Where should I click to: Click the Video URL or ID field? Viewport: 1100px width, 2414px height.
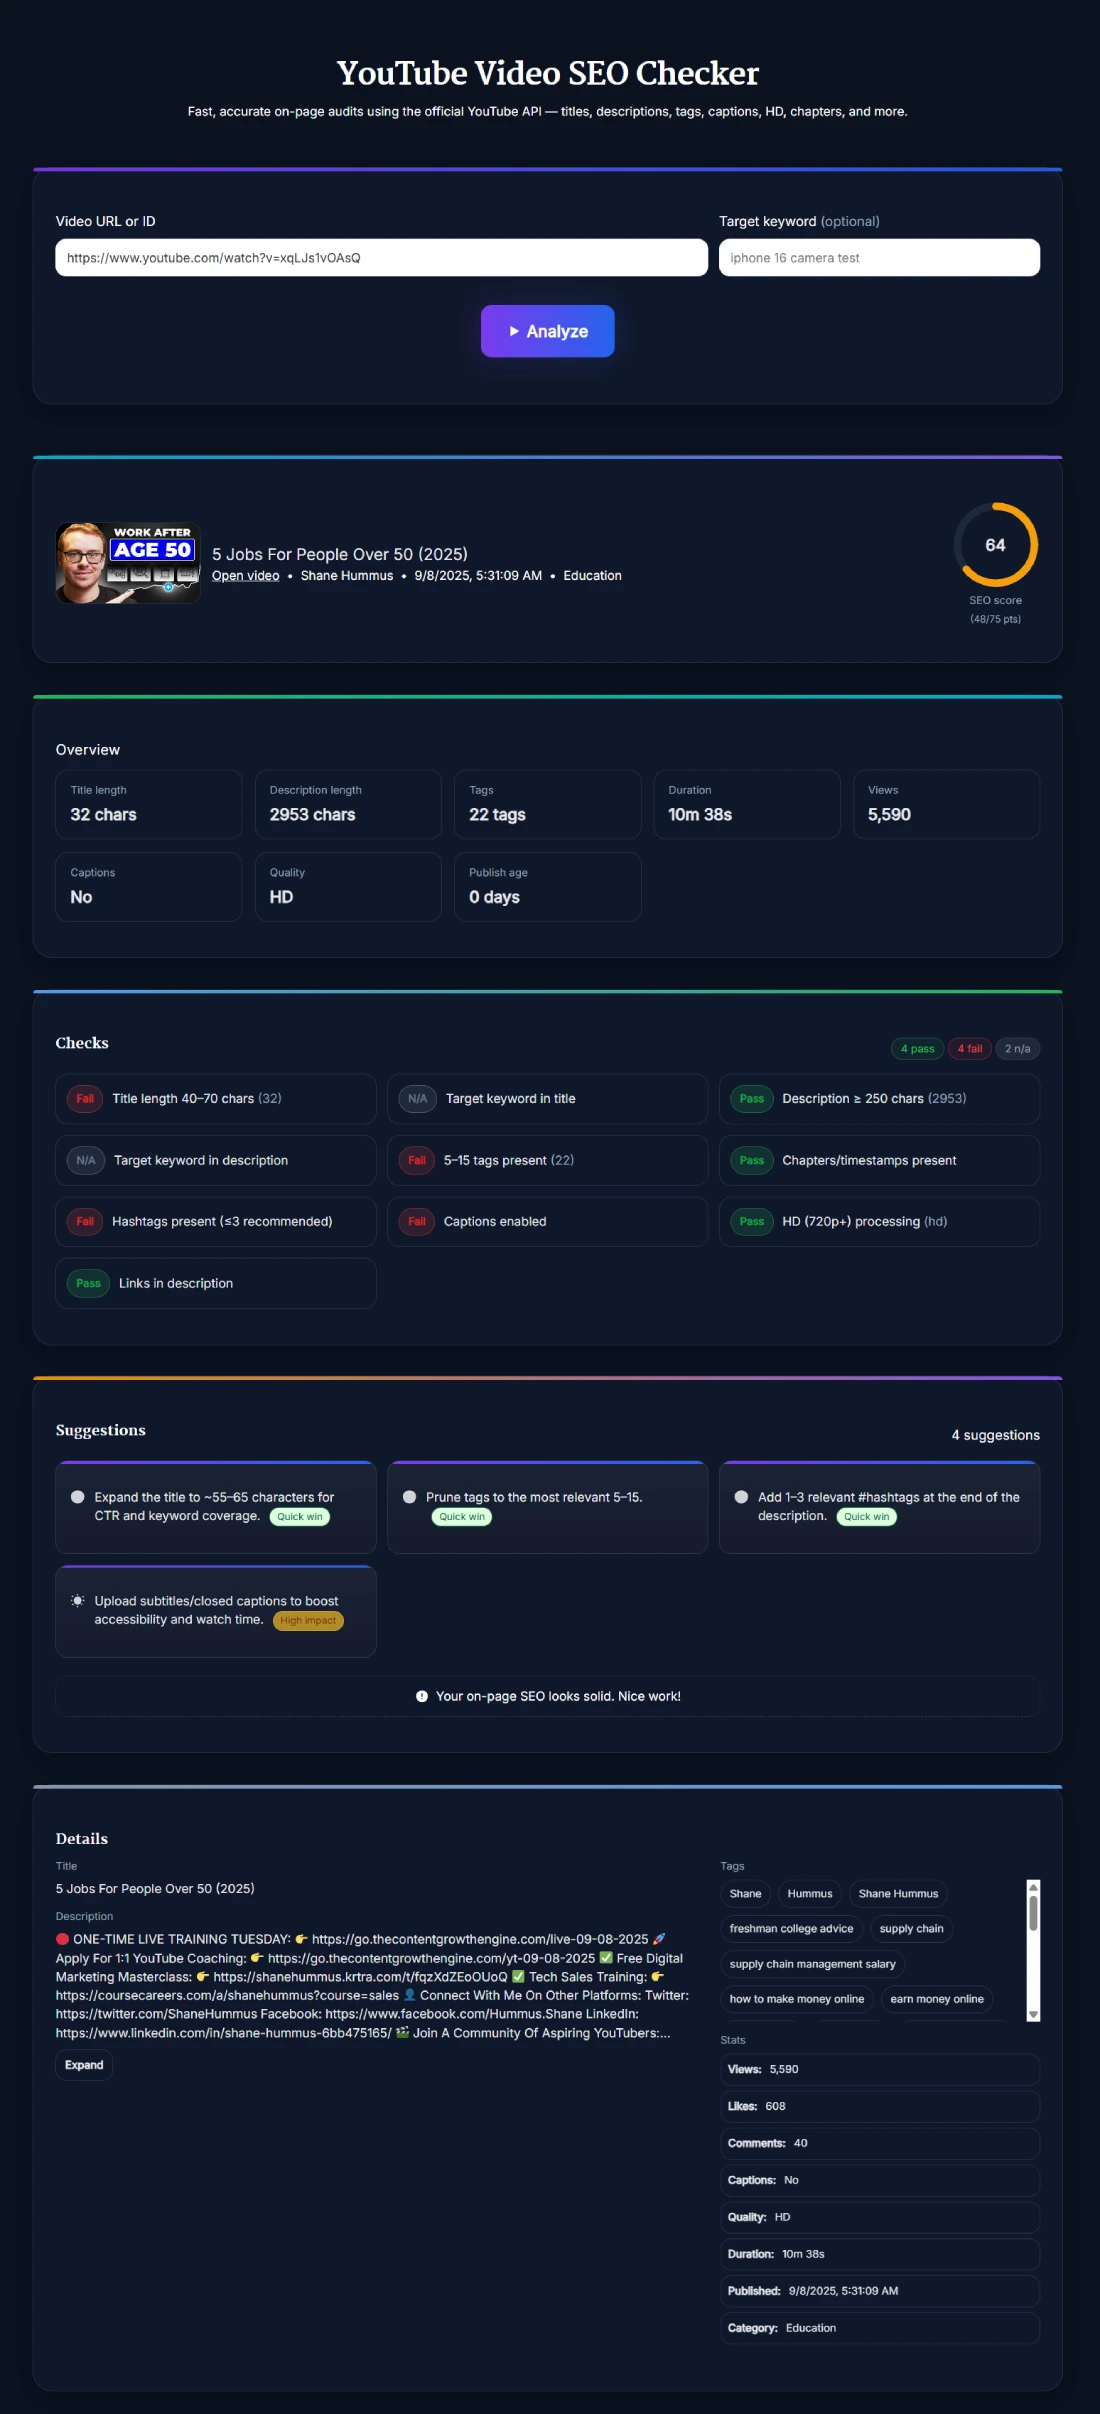coord(381,258)
